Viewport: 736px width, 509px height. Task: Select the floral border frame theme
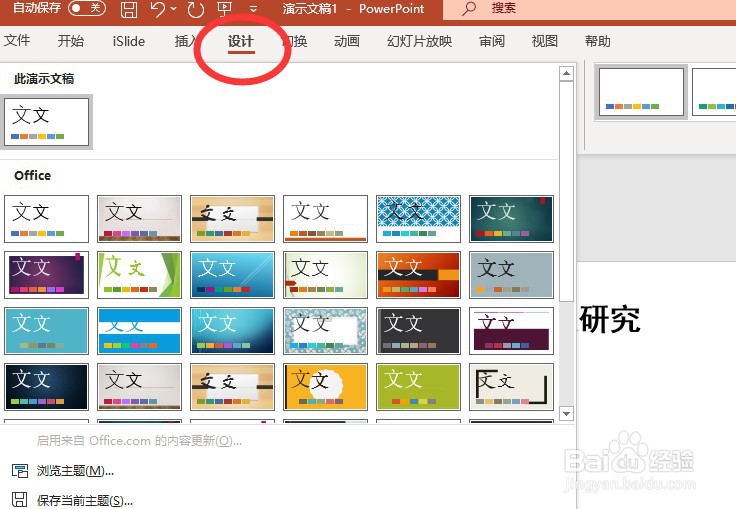coord(325,331)
